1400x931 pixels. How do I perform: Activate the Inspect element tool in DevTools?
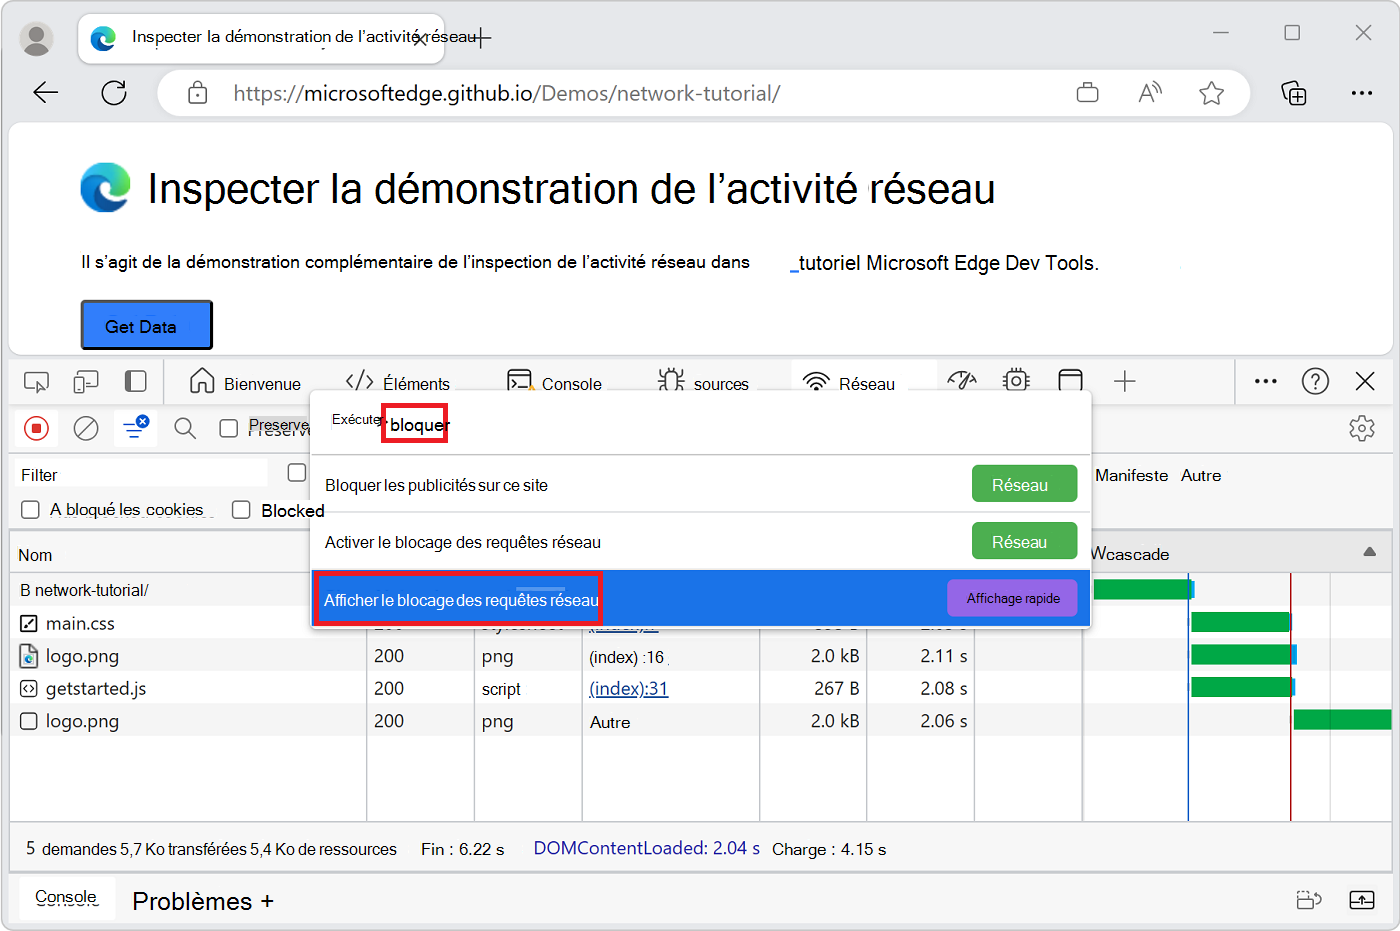[x=36, y=382]
